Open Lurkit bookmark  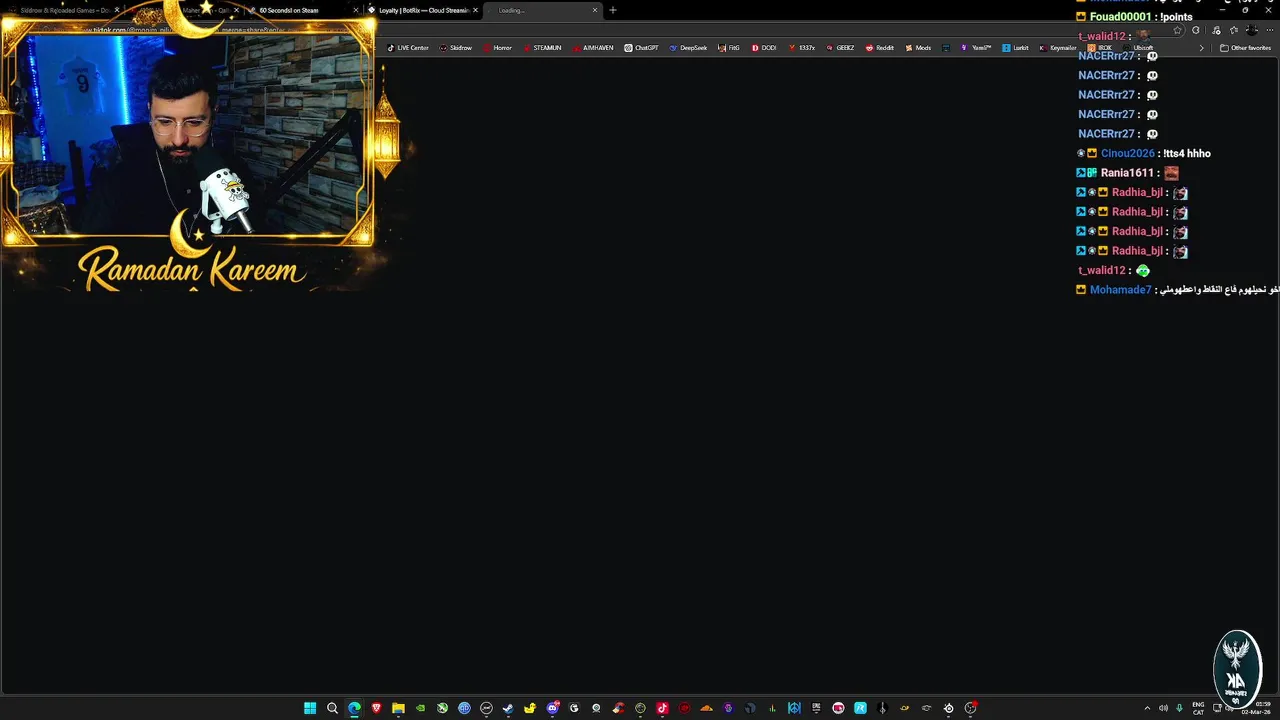coord(1015,48)
